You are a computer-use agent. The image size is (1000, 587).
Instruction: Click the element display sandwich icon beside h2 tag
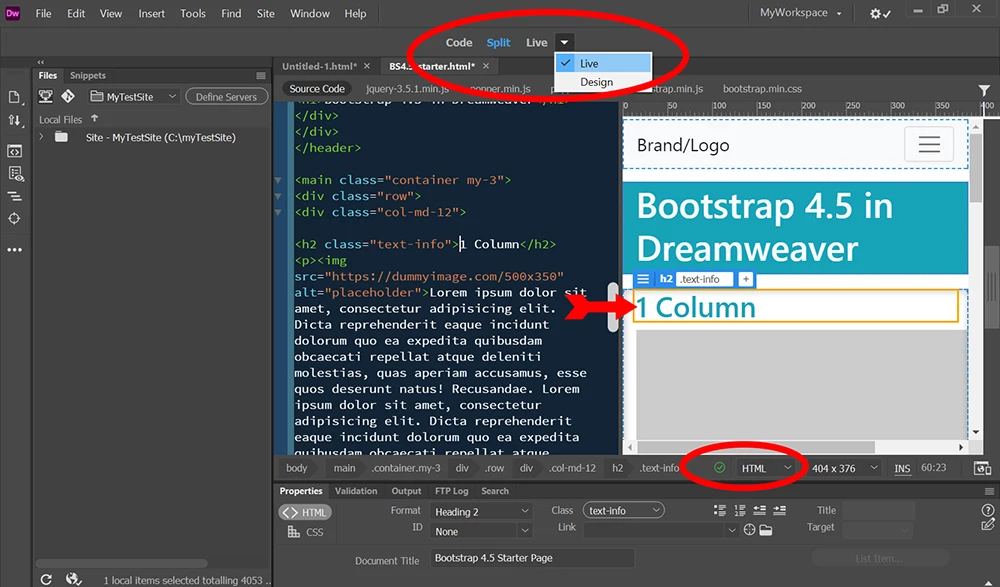point(643,279)
